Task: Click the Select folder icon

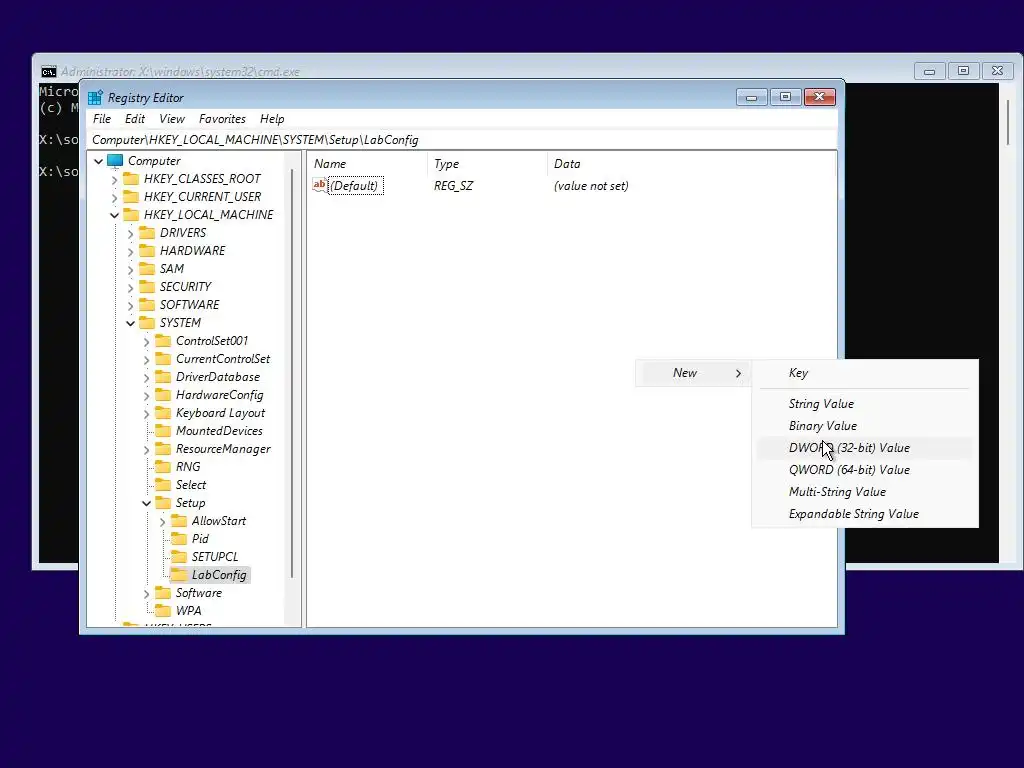Action: (x=163, y=485)
